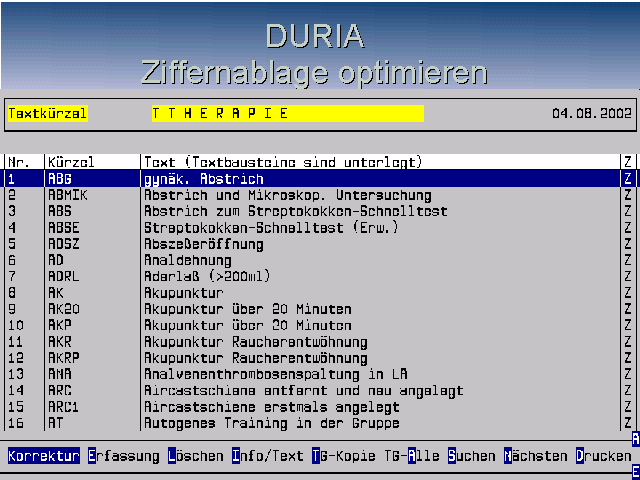Open Info/Text from the command bar
Image resolution: width=640 pixels, height=480 pixels.
268,456
